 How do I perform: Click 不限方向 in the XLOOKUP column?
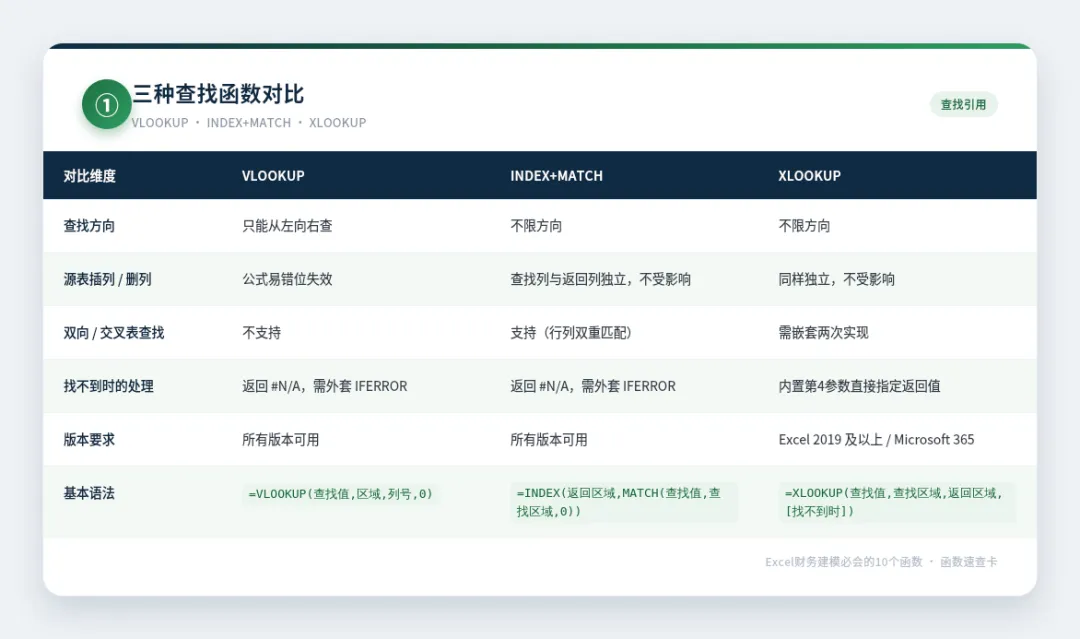tap(804, 226)
